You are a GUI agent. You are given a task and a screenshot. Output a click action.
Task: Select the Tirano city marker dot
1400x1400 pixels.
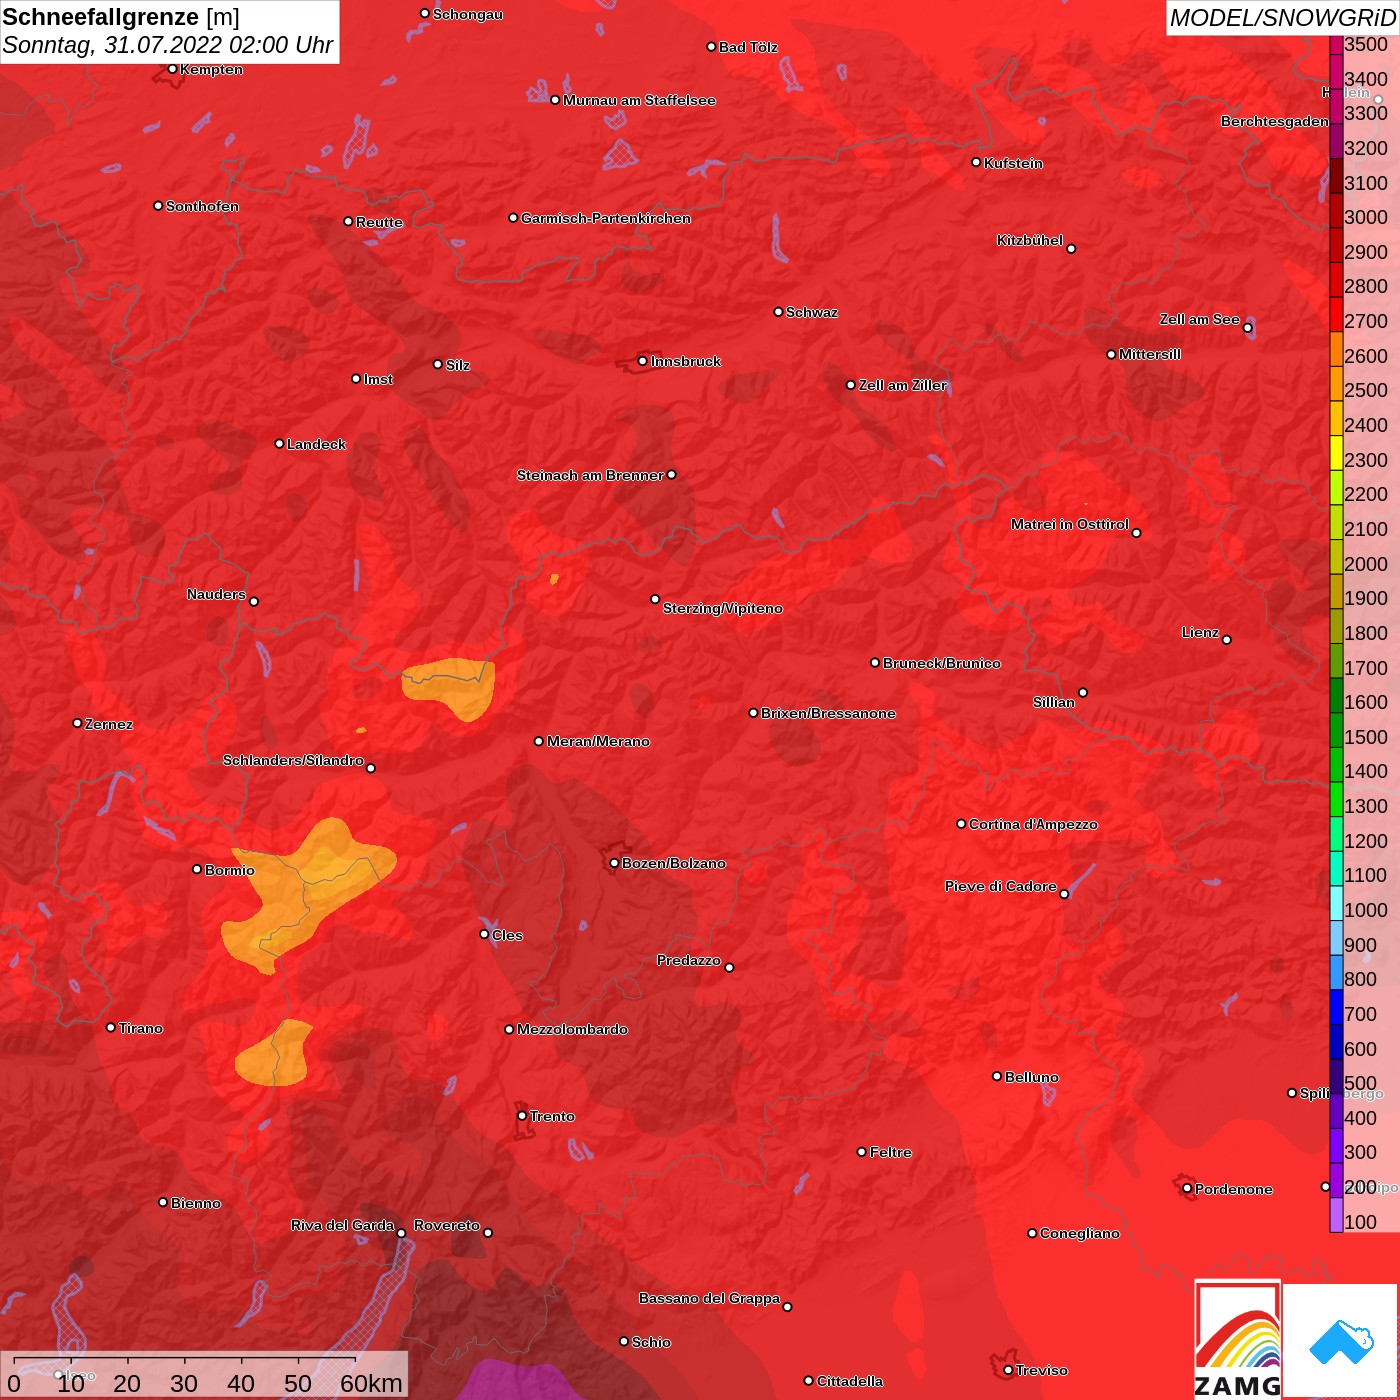[111, 1027]
